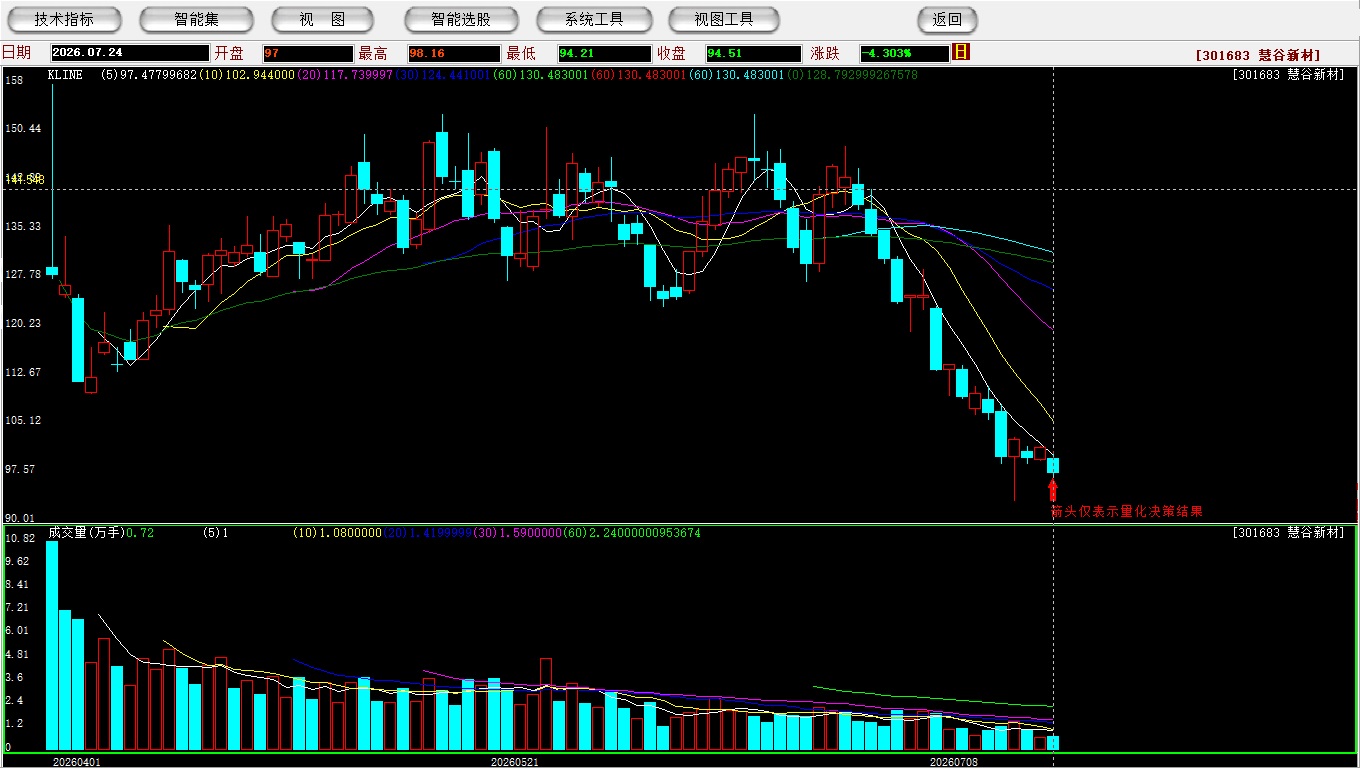This screenshot has height=768, width=1360.
Task: Click the 10.82 volume axis label
Action: pos(20,538)
